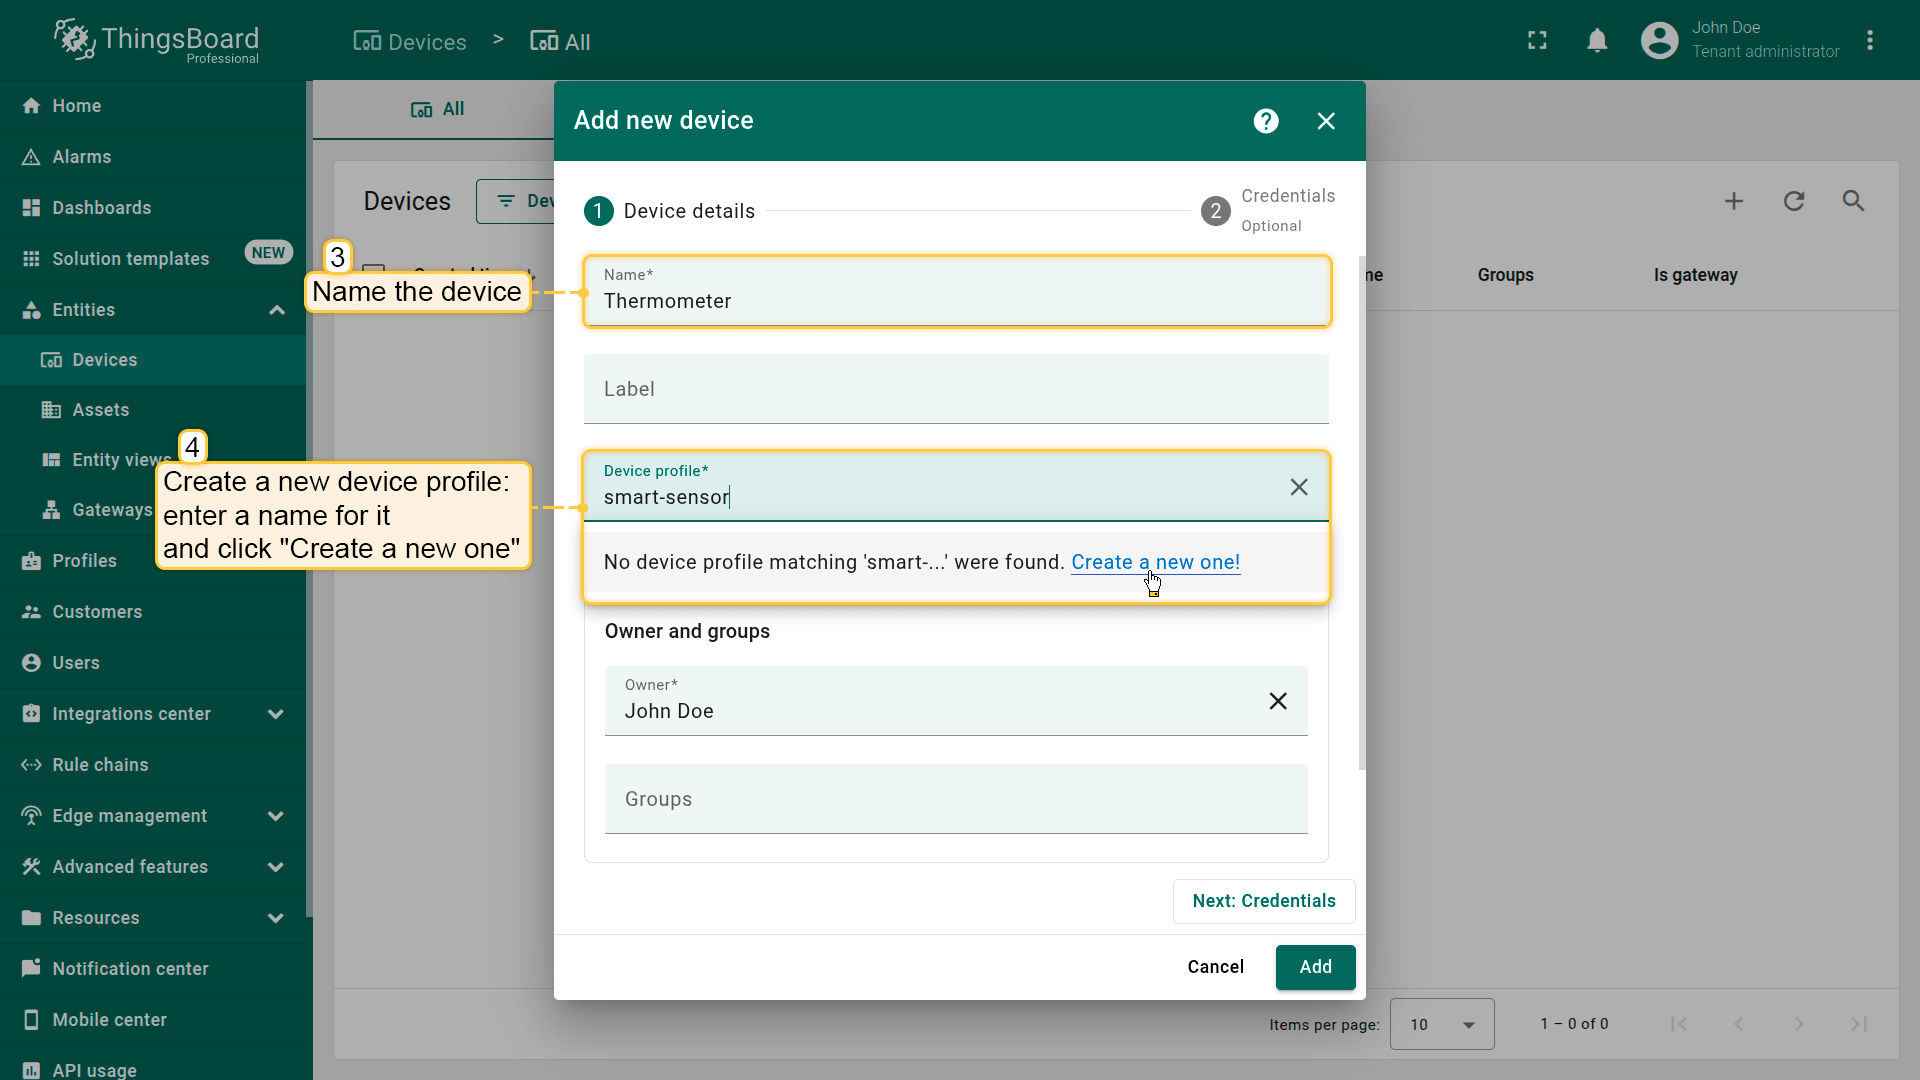Open device search magnifier icon
Screen dimensions: 1920x1080
(1853, 201)
